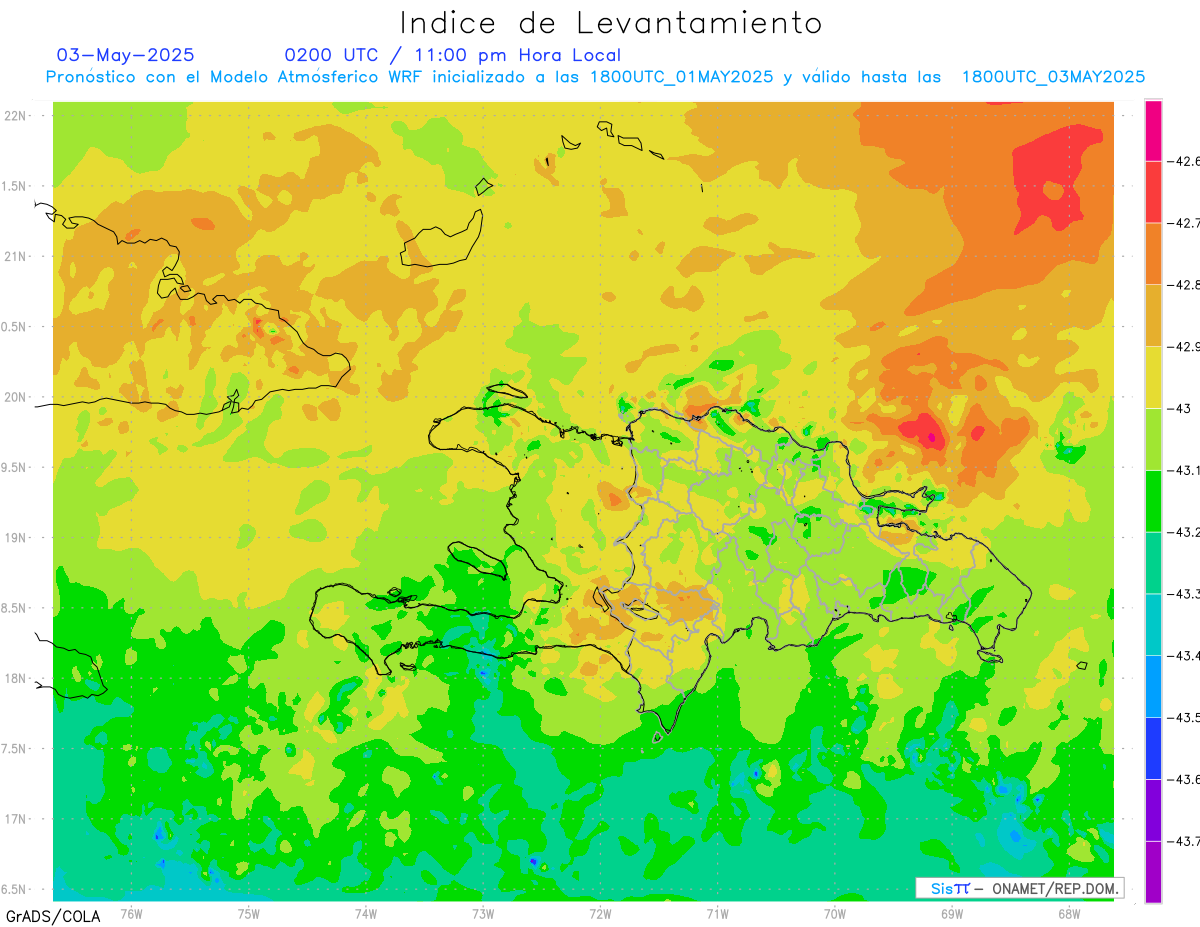Click the magenta swatch atop the color legend
This screenshot has height=927, width=1200.
click(x=1153, y=130)
